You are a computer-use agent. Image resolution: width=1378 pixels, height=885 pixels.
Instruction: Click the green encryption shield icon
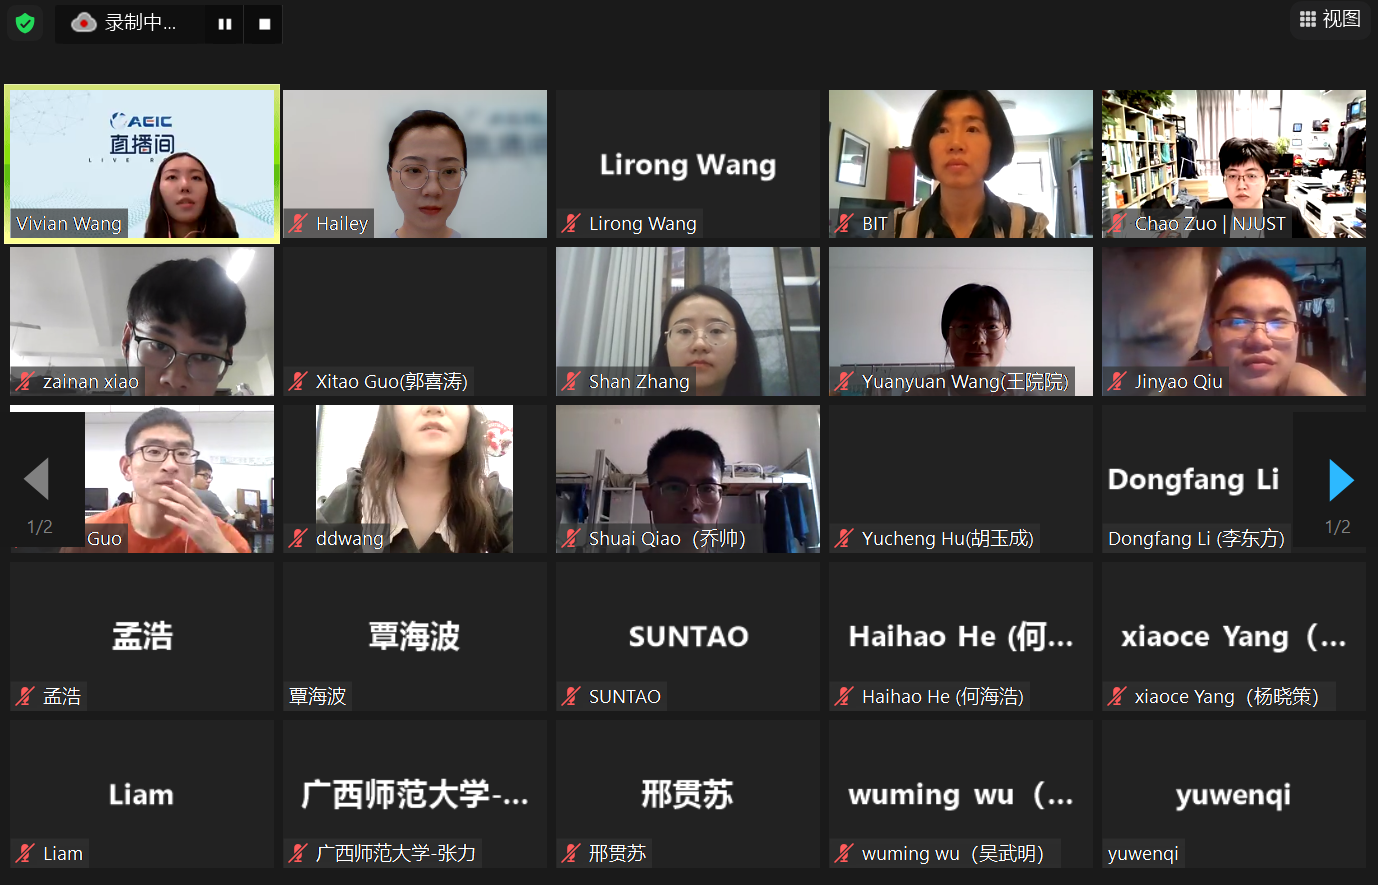coord(25,22)
